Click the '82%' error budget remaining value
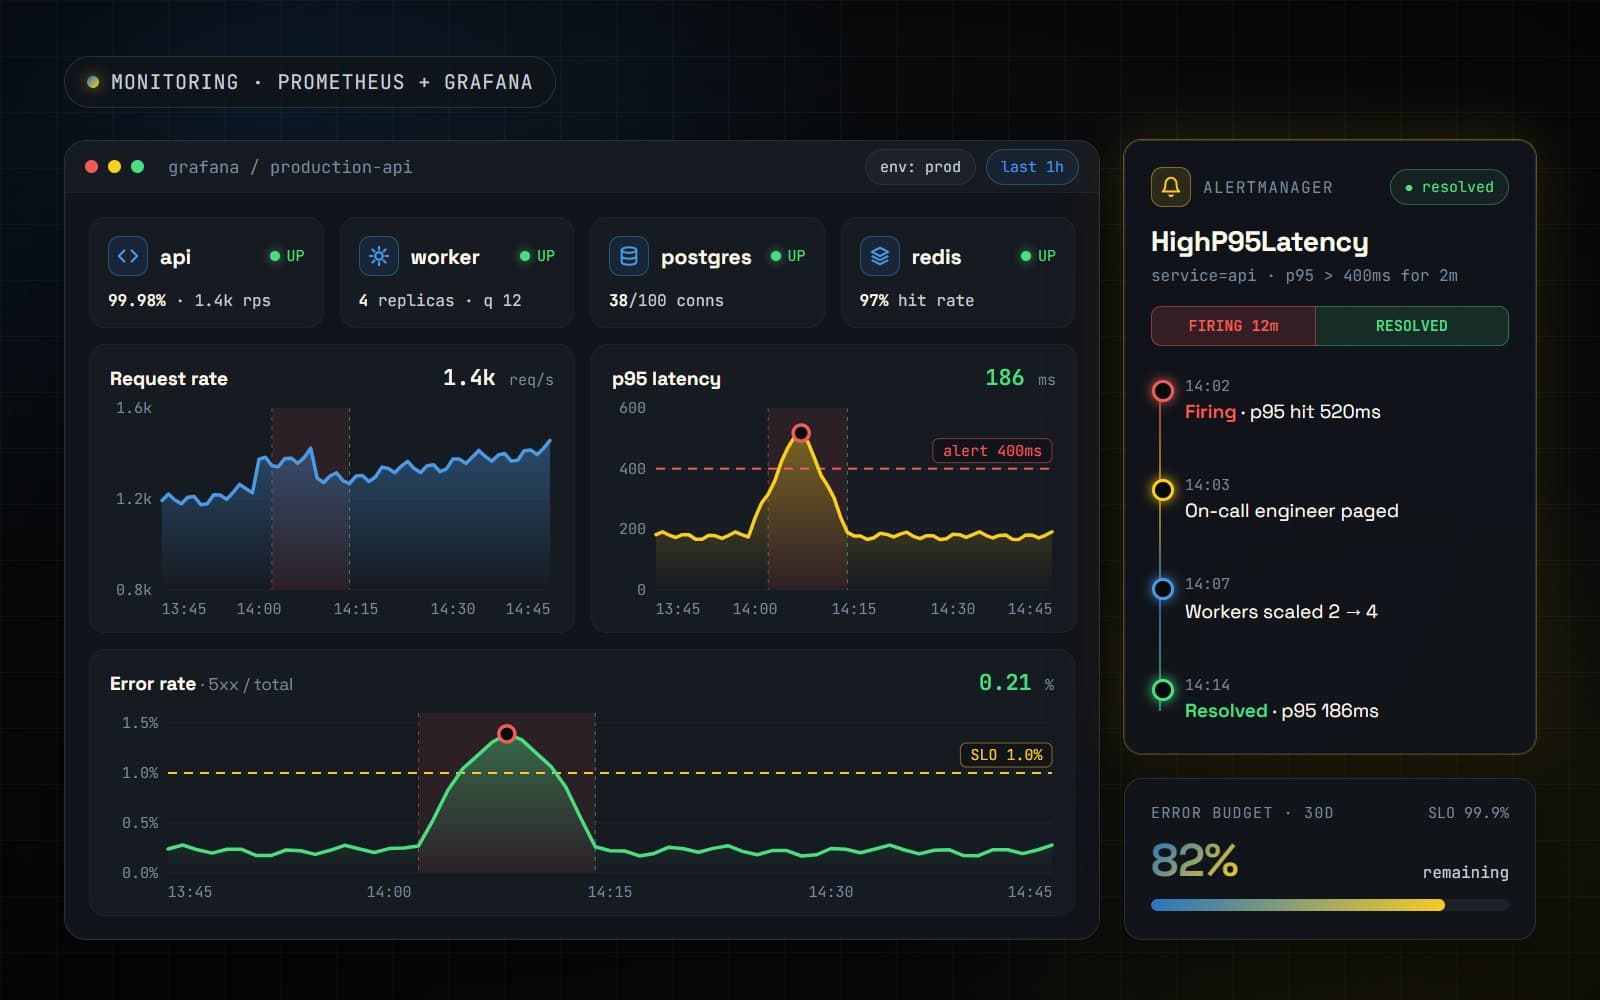Screen dimensions: 1600x1000 pos(1194,860)
